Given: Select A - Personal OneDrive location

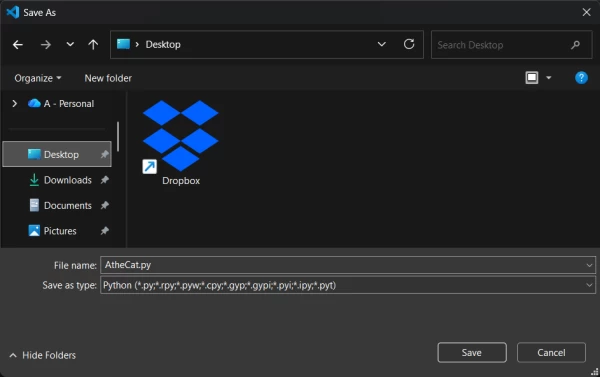Looking at the screenshot, I should point(61,104).
